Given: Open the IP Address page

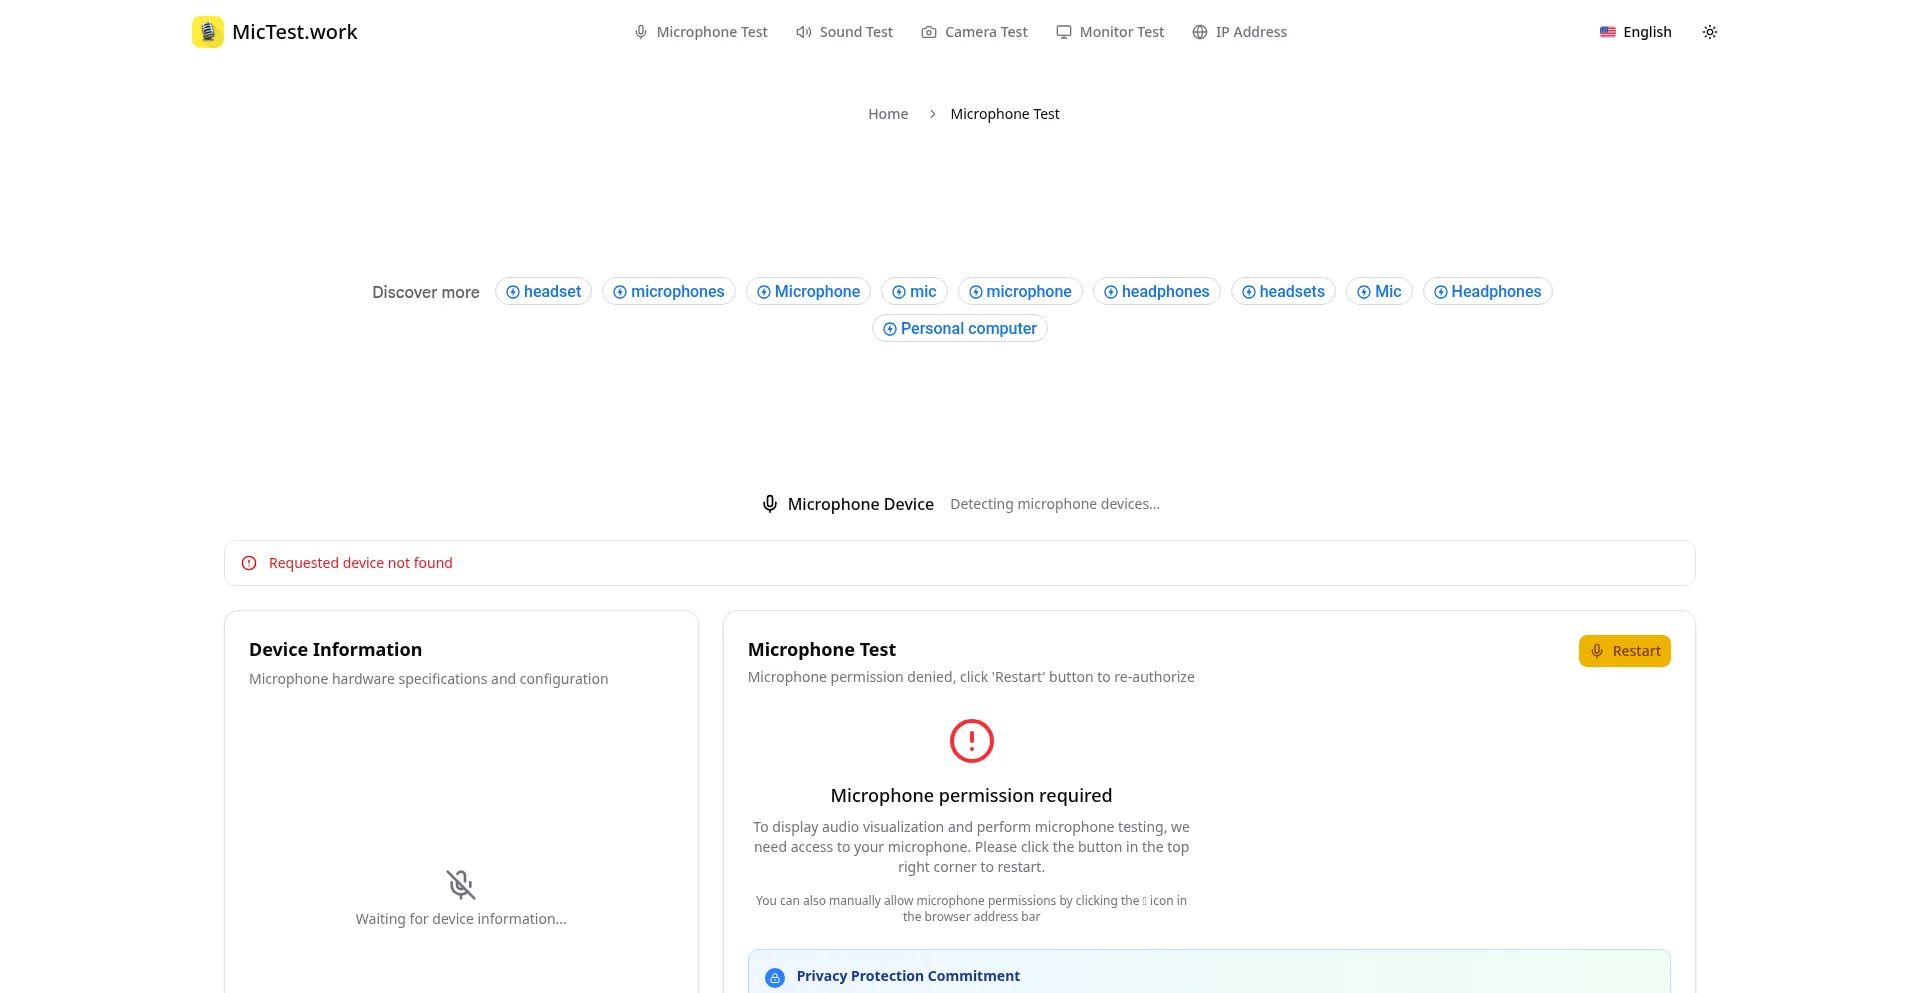Looking at the screenshot, I should tap(1240, 32).
